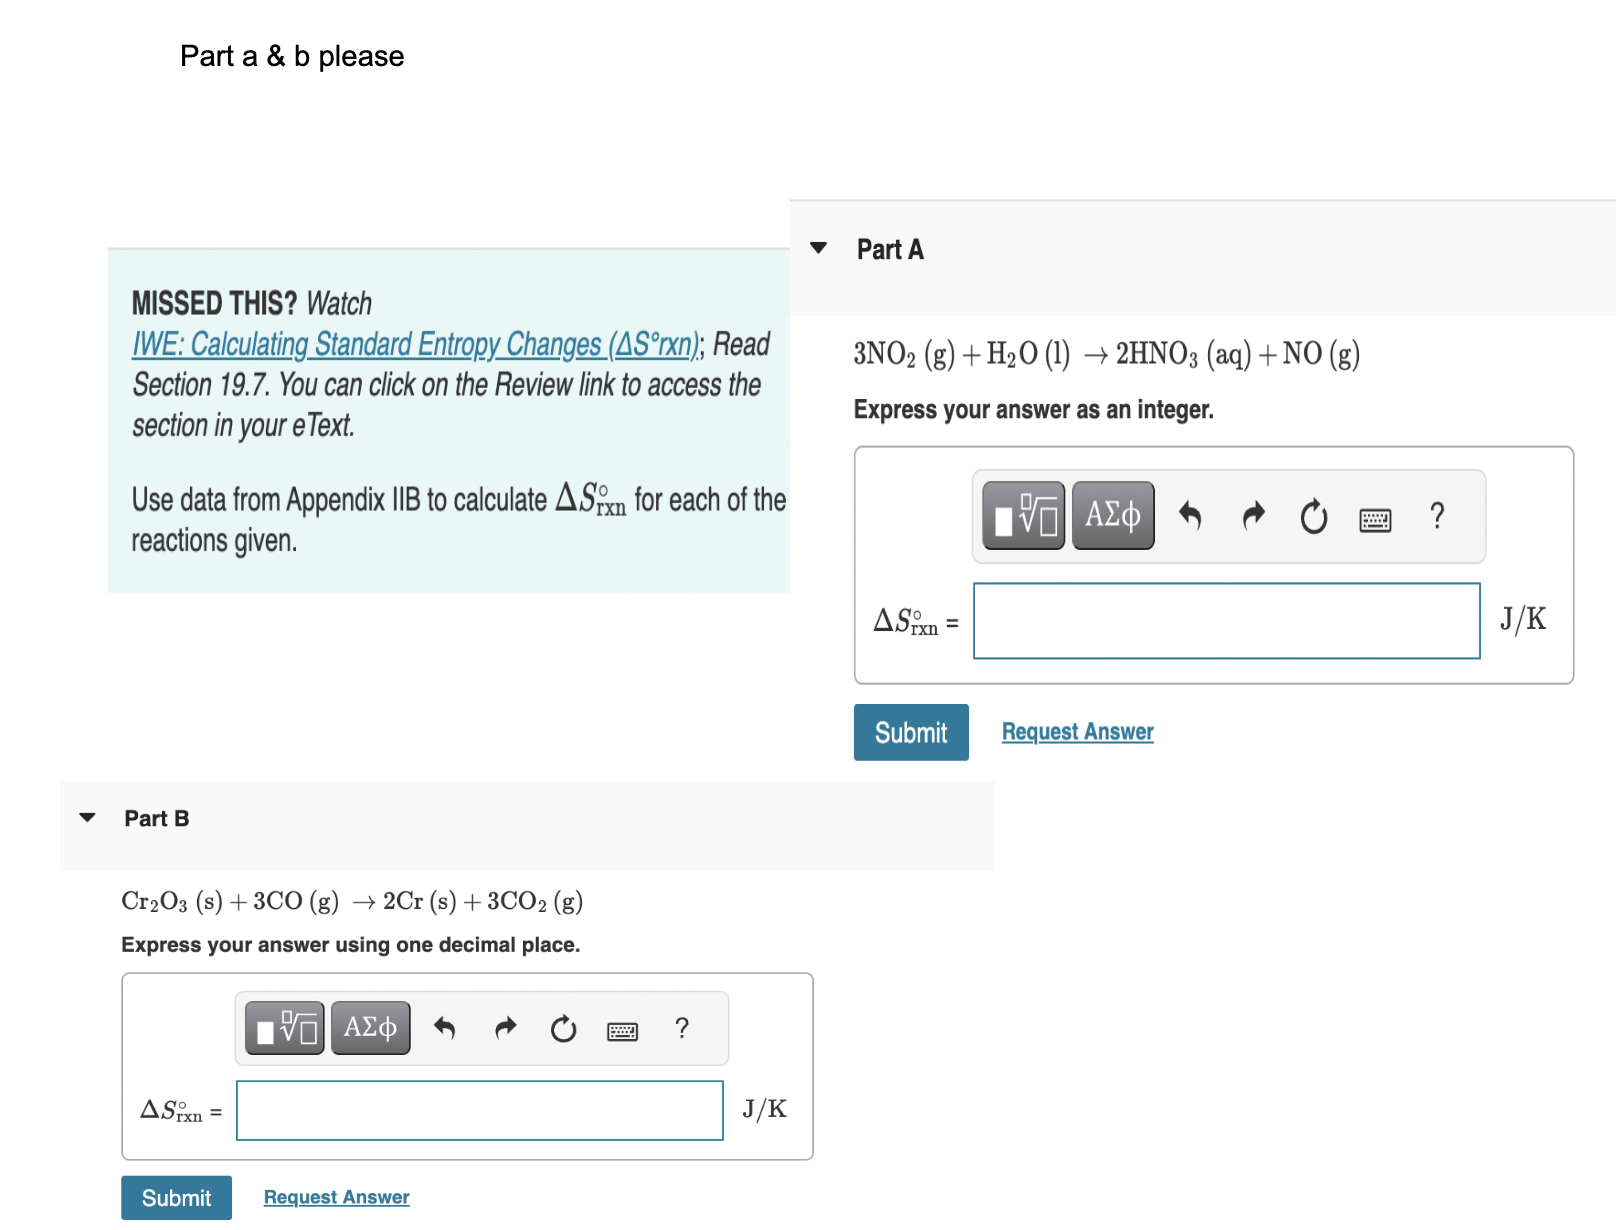This screenshot has height=1230, width=1616.
Task: Click the Part B section header
Action: [x=156, y=818]
